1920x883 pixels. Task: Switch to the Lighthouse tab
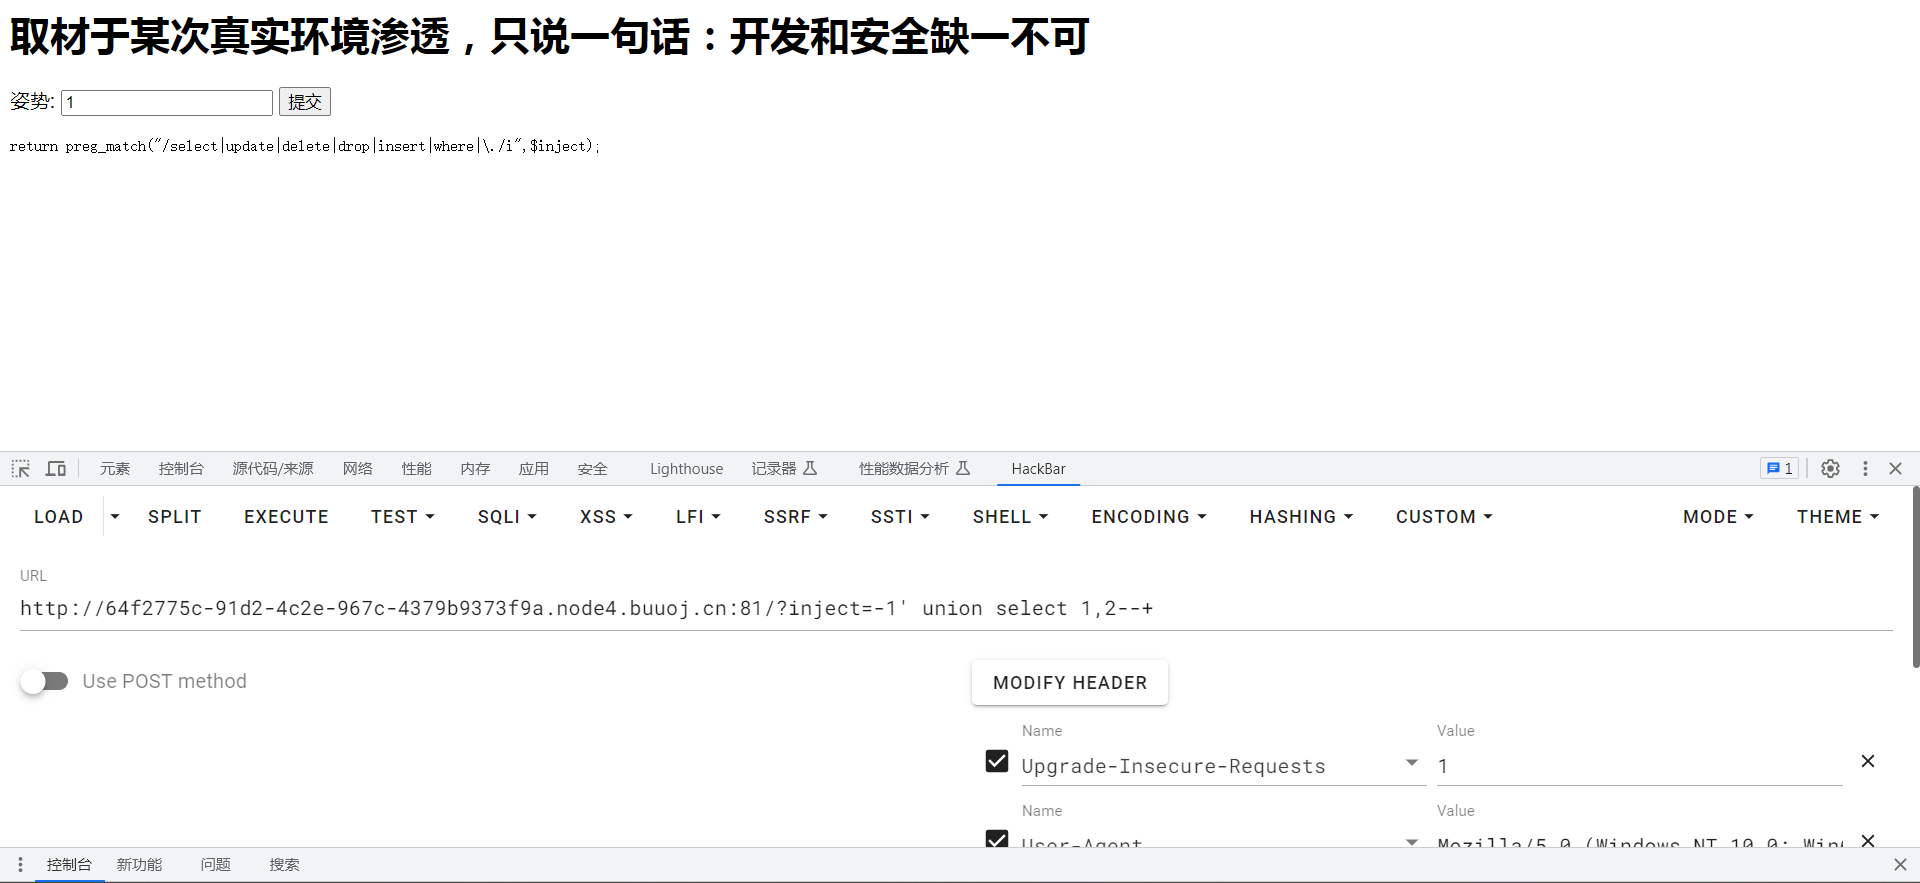[x=686, y=468]
